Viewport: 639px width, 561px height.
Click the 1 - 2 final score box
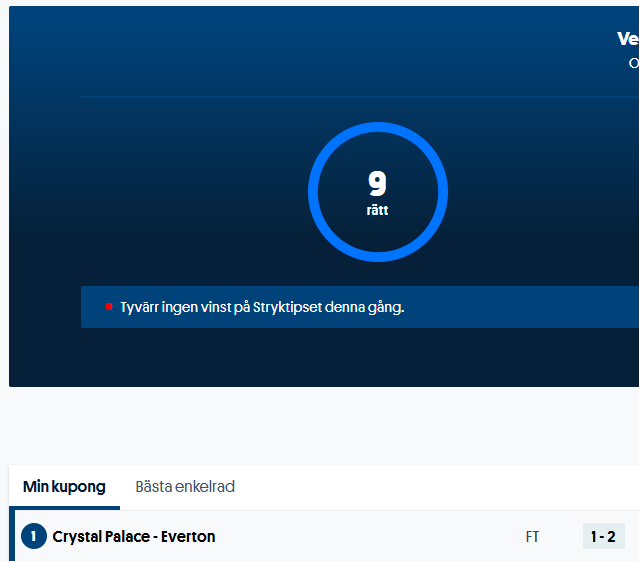coord(603,537)
